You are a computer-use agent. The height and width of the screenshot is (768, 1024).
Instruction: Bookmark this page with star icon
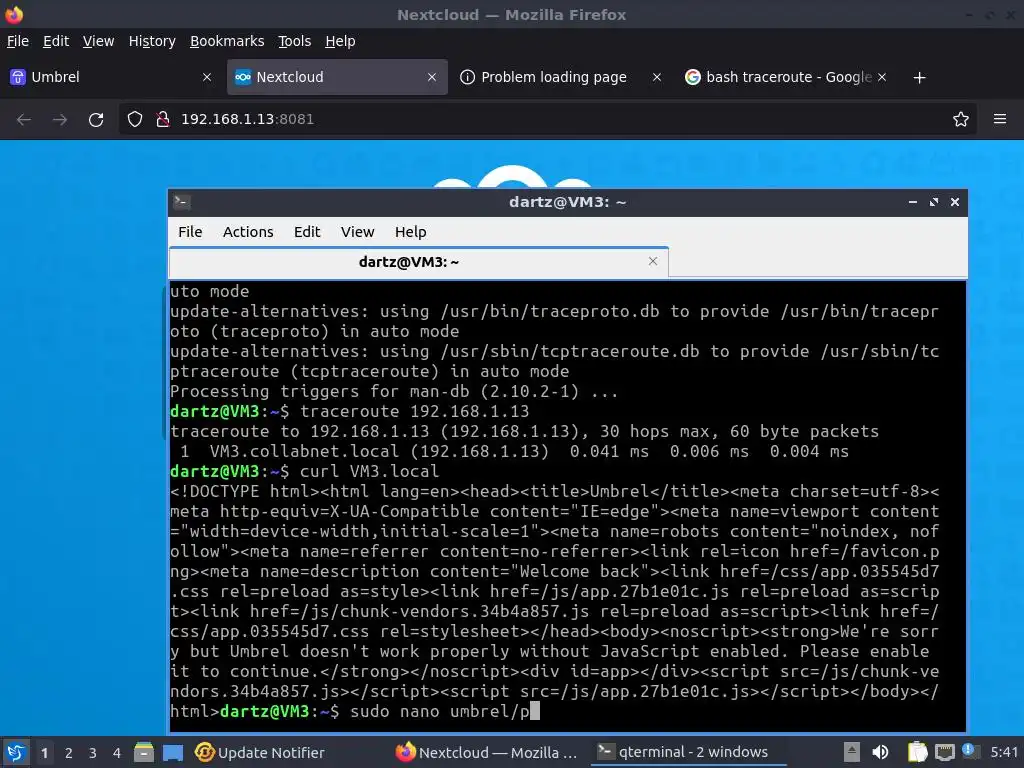click(x=961, y=120)
